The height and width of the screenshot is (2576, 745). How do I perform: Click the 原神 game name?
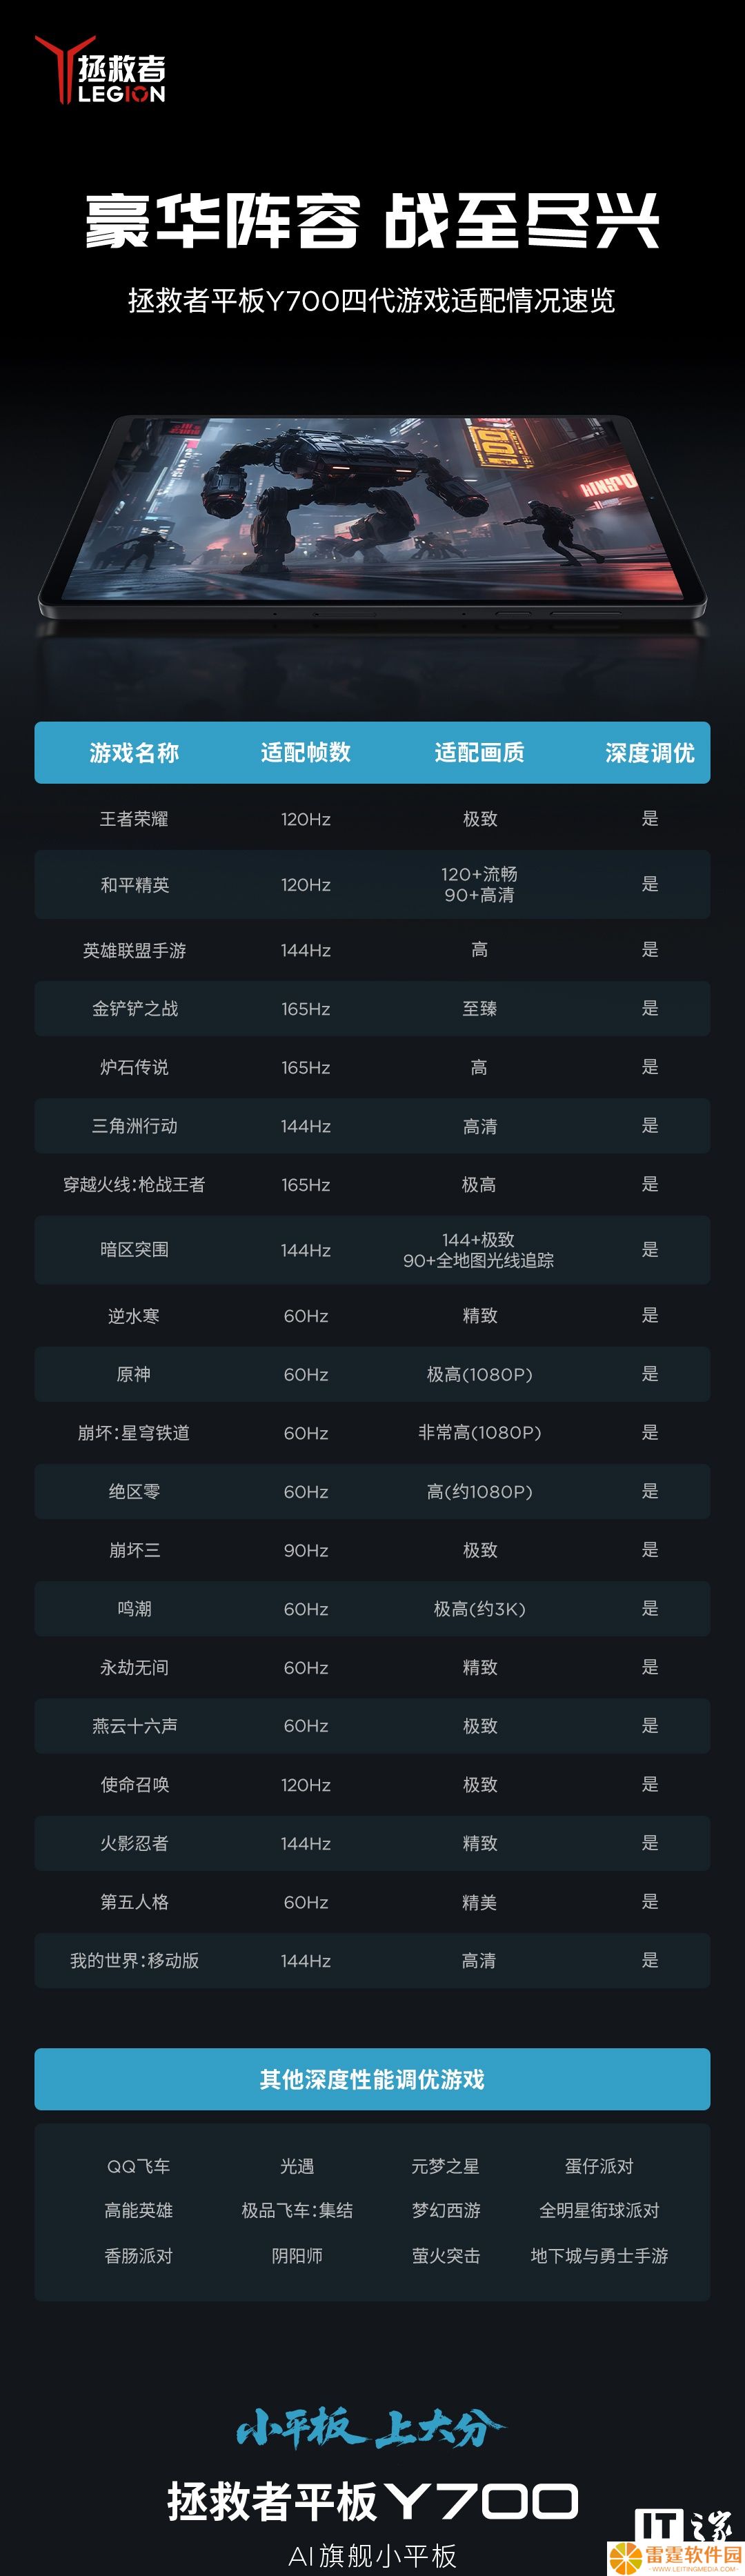click(134, 1374)
